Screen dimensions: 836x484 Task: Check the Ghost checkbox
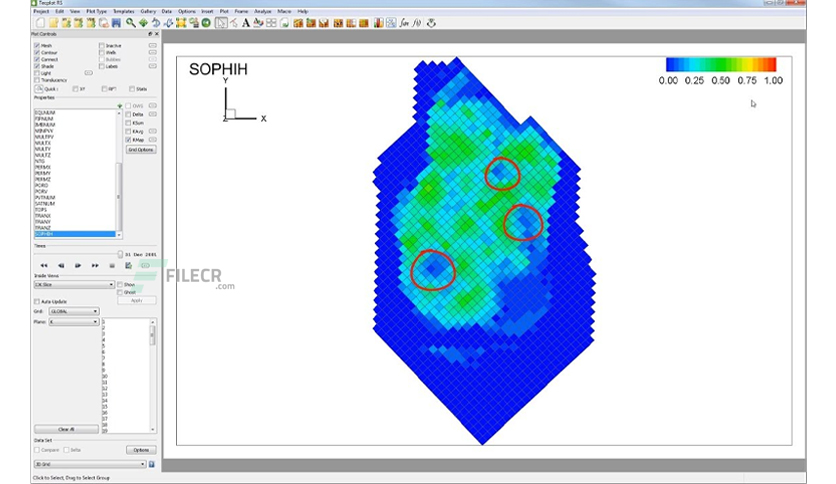point(120,293)
